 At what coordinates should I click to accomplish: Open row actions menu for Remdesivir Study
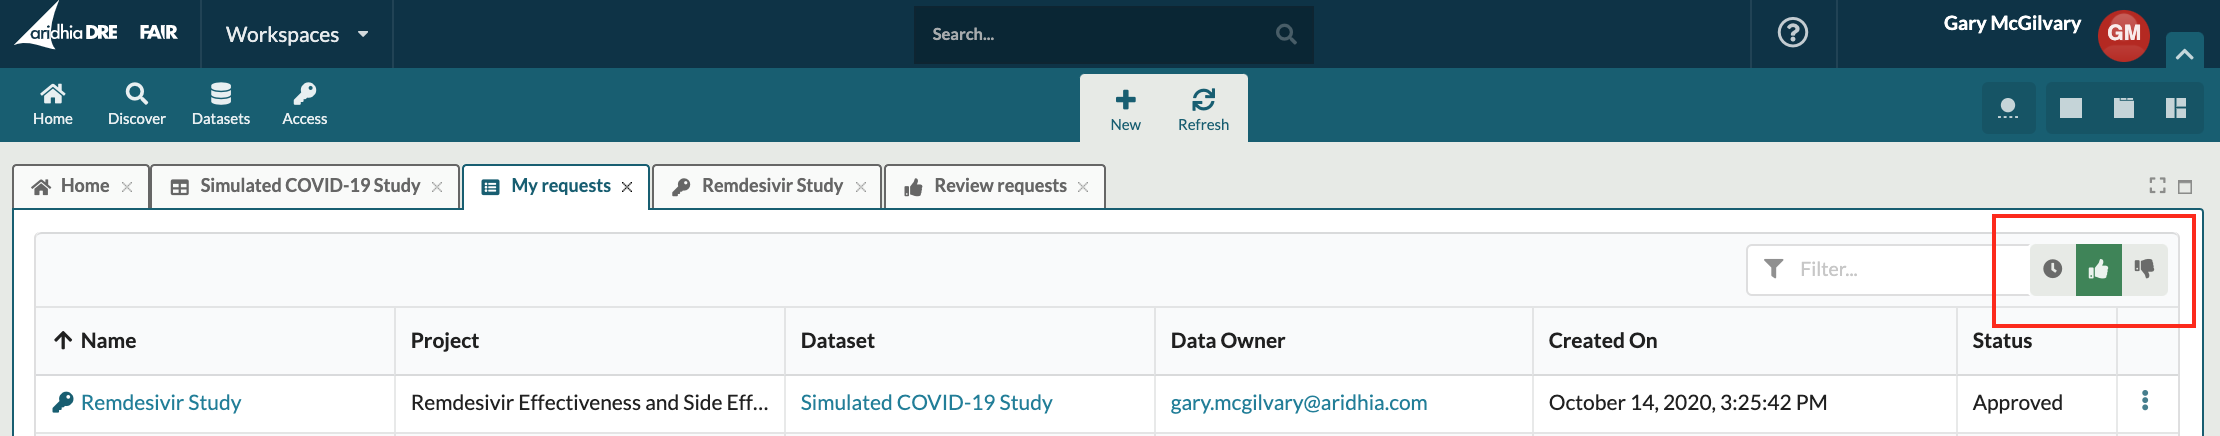2145,401
